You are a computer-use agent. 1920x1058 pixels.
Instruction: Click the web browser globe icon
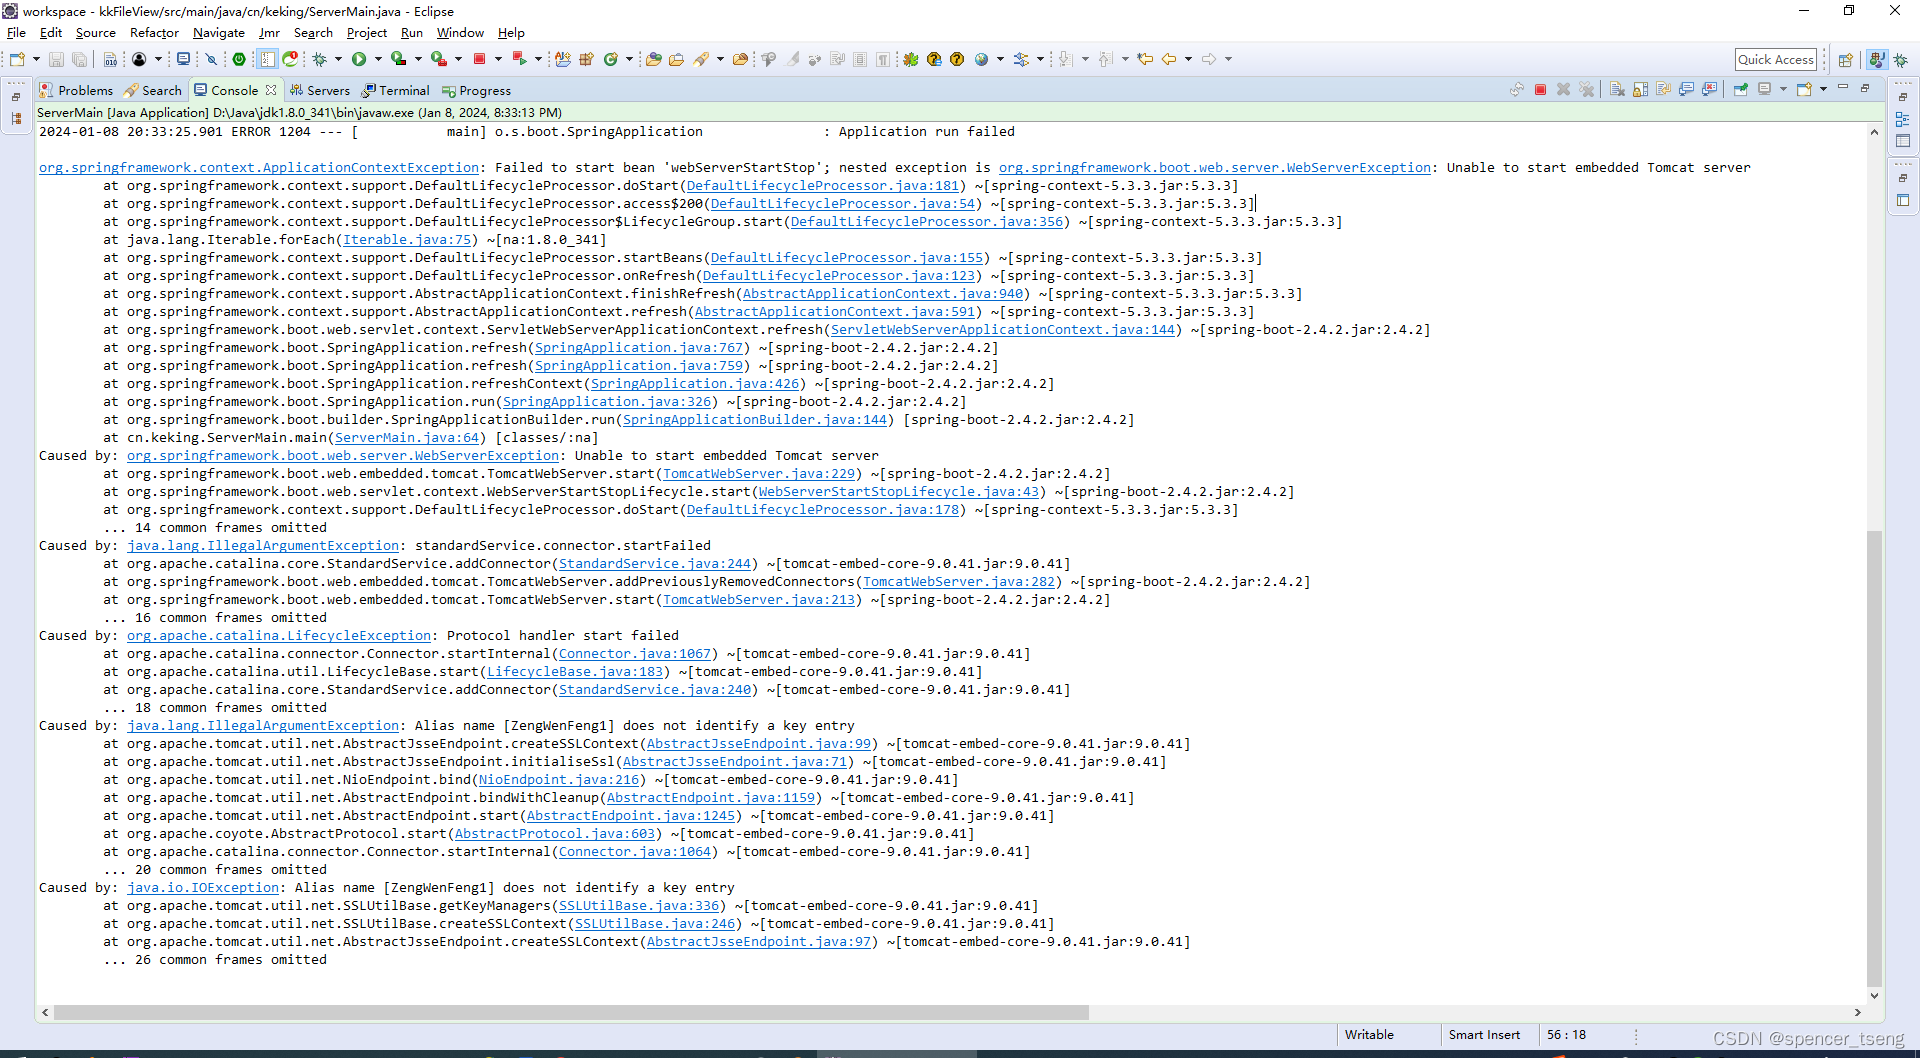[981, 59]
